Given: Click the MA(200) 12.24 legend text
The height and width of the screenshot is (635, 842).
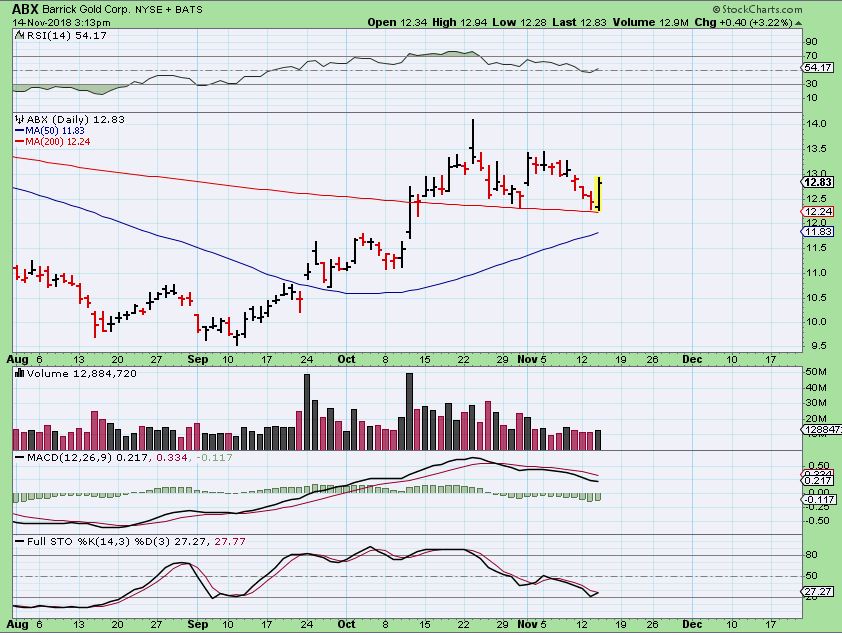Looking at the screenshot, I should tap(57, 142).
